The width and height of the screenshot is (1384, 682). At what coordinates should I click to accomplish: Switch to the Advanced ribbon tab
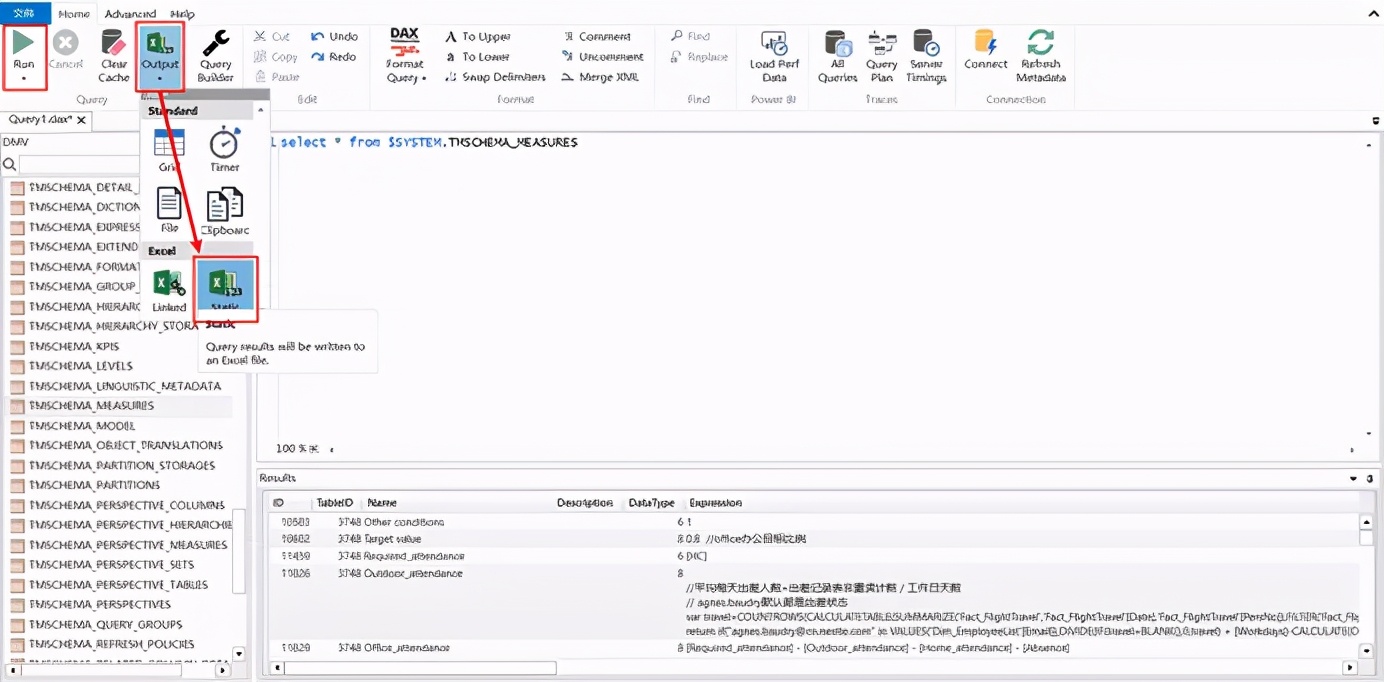[130, 14]
